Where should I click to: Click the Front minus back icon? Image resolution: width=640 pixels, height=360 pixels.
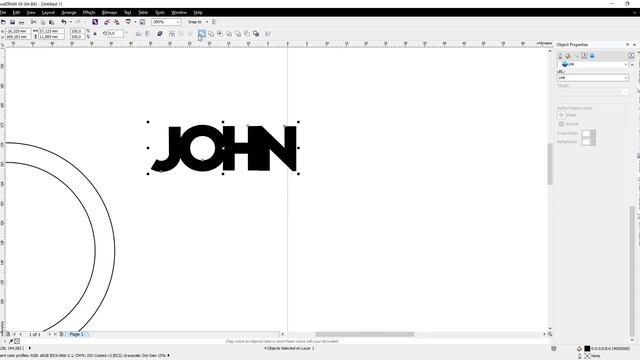238,34
